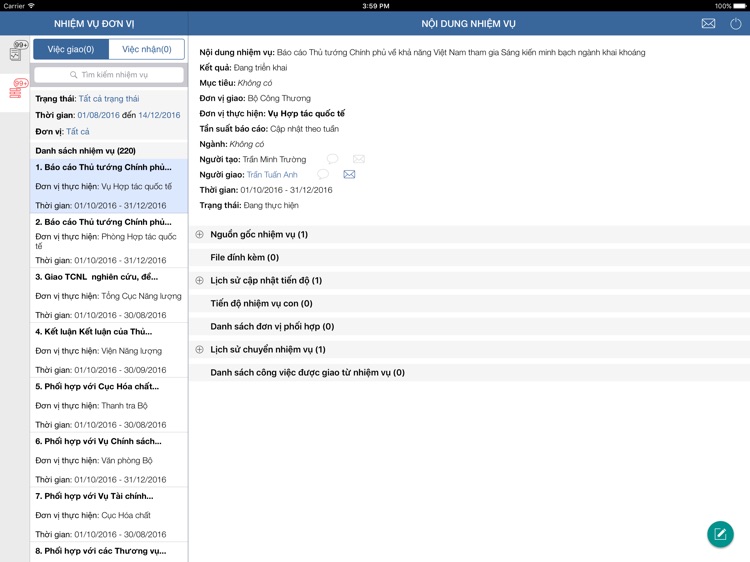Viewport: 750px width, 562px height.
Task: Switch to Việc nhận(0) tab
Action: tap(146, 49)
